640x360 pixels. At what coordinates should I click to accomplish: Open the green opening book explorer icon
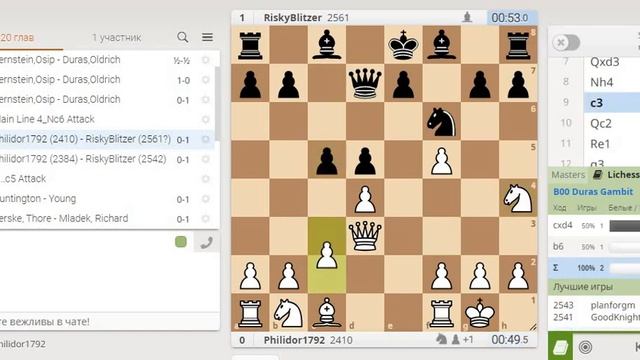point(560,347)
